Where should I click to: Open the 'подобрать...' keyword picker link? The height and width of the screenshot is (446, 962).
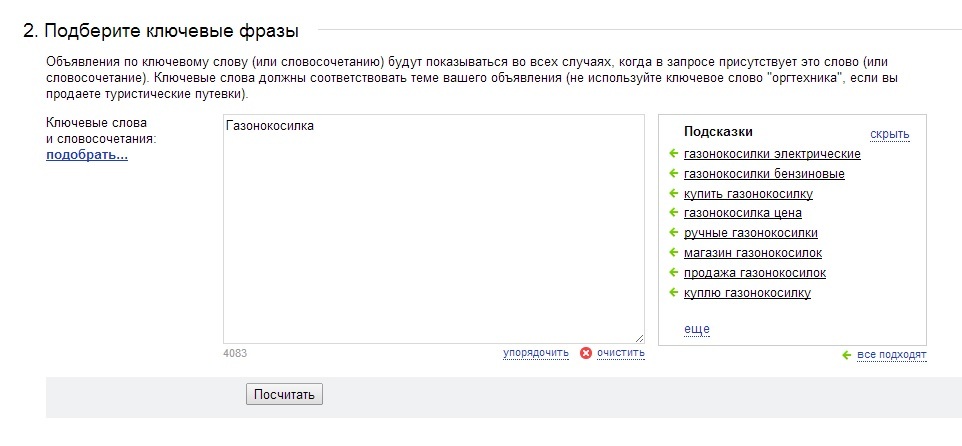(87, 155)
